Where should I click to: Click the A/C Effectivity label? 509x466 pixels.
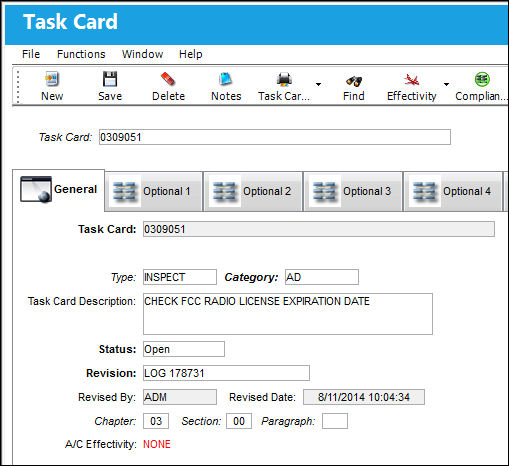tap(101, 444)
